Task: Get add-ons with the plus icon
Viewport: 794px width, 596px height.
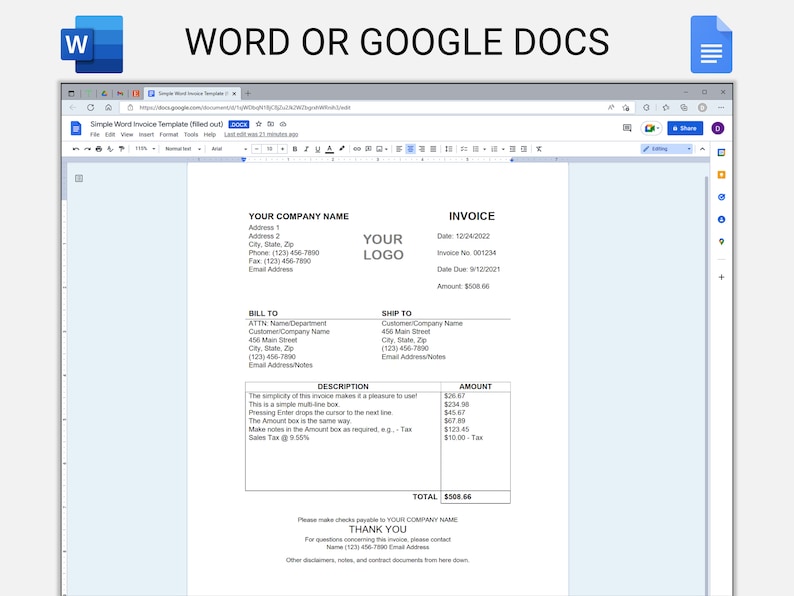Action: coord(722,277)
